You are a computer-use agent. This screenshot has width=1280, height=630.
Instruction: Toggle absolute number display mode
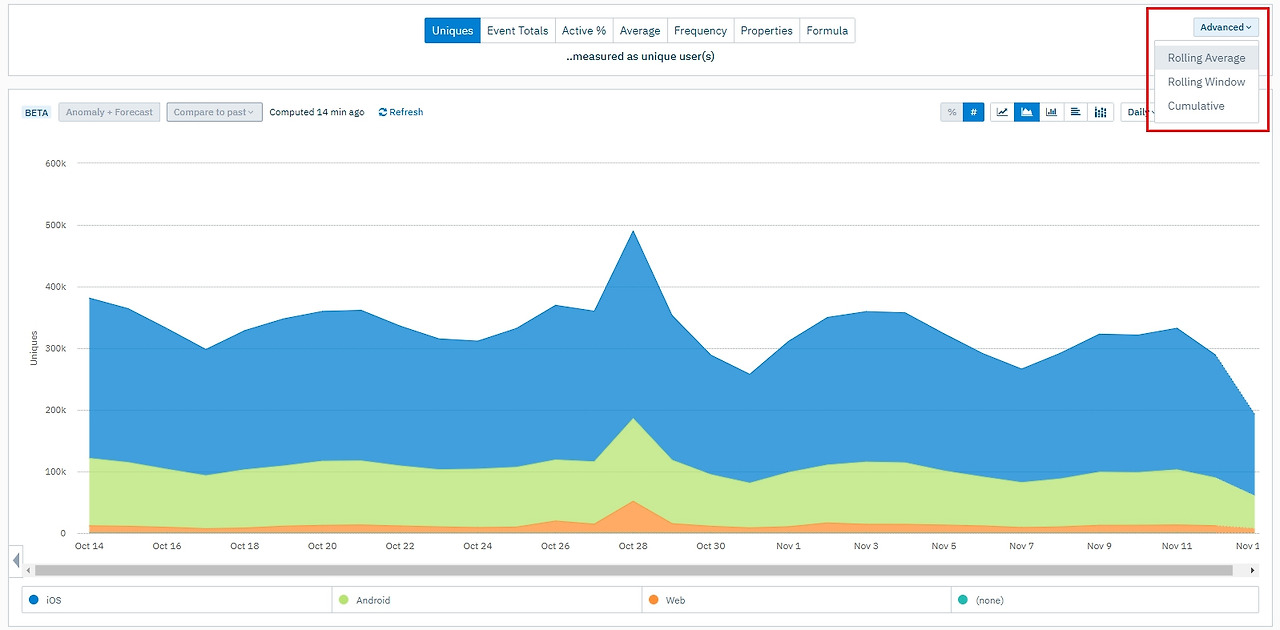point(973,112)
